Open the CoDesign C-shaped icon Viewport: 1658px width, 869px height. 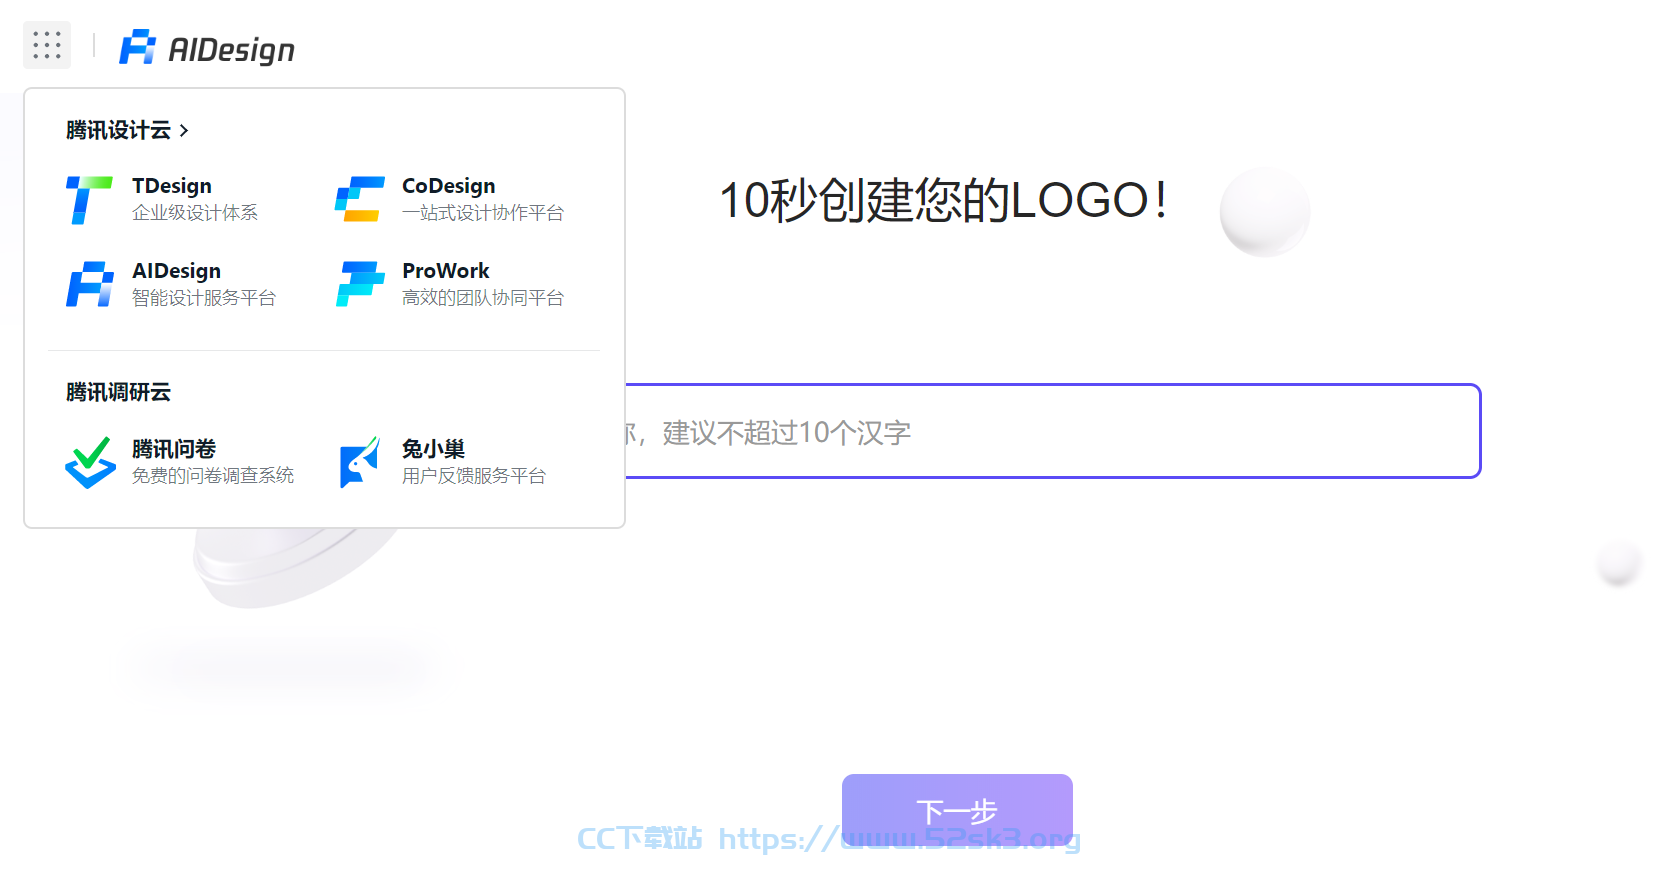tap(360, 199)
